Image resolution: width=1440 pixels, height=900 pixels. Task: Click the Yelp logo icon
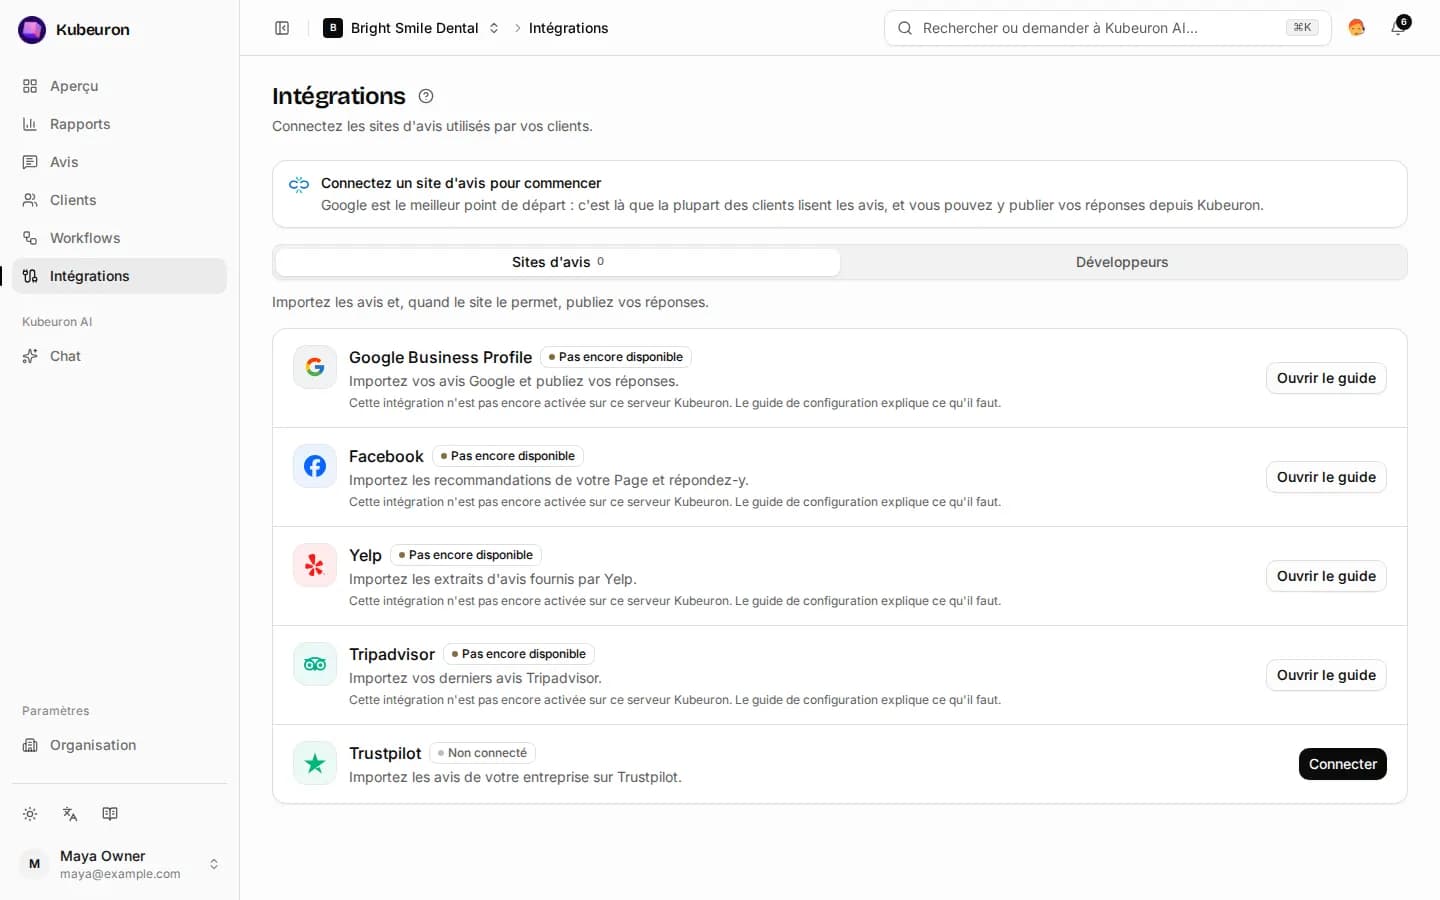coord(315,565)
